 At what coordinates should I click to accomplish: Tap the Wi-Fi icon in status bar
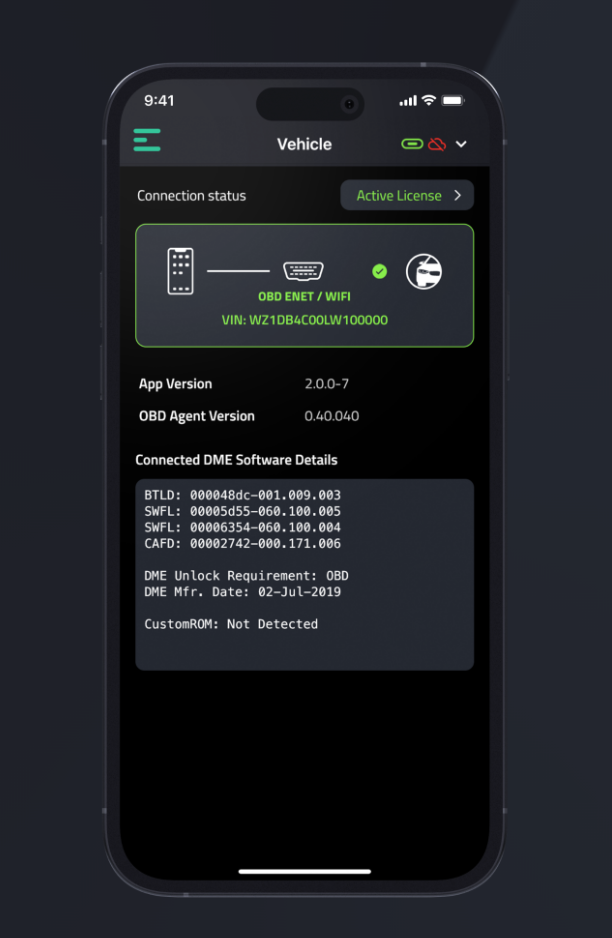click(x=429, y=101)
